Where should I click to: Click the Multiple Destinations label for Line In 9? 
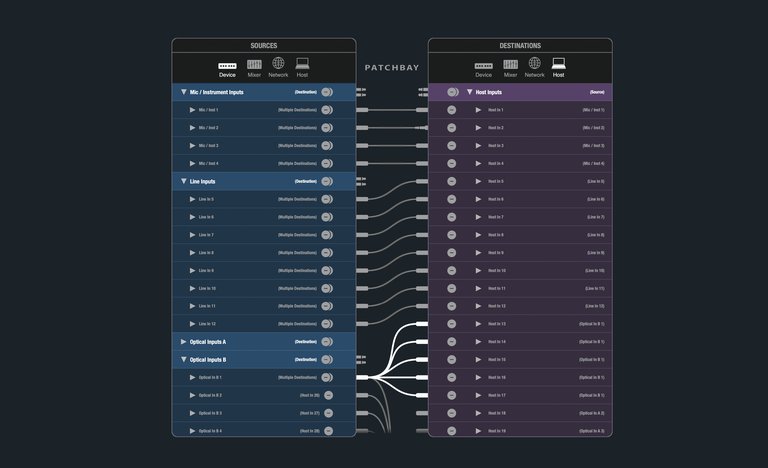297,270
